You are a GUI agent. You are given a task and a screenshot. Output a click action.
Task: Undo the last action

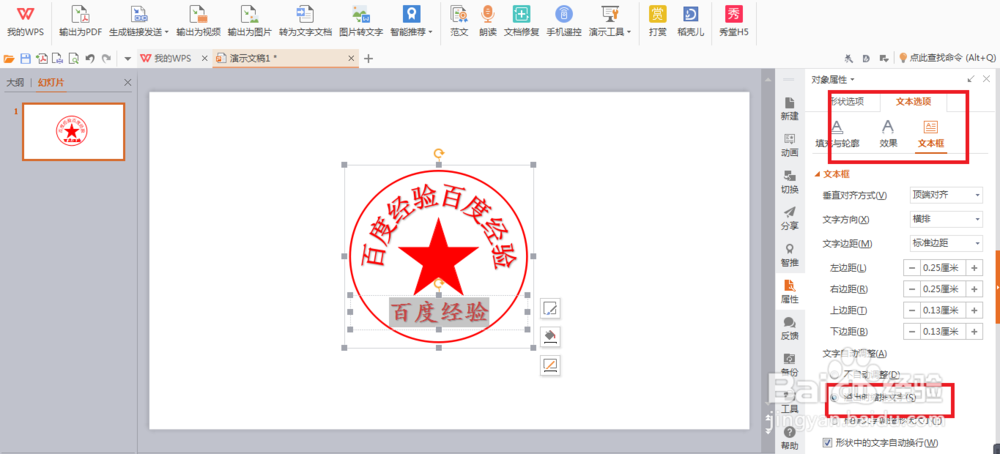pos(90,59)
